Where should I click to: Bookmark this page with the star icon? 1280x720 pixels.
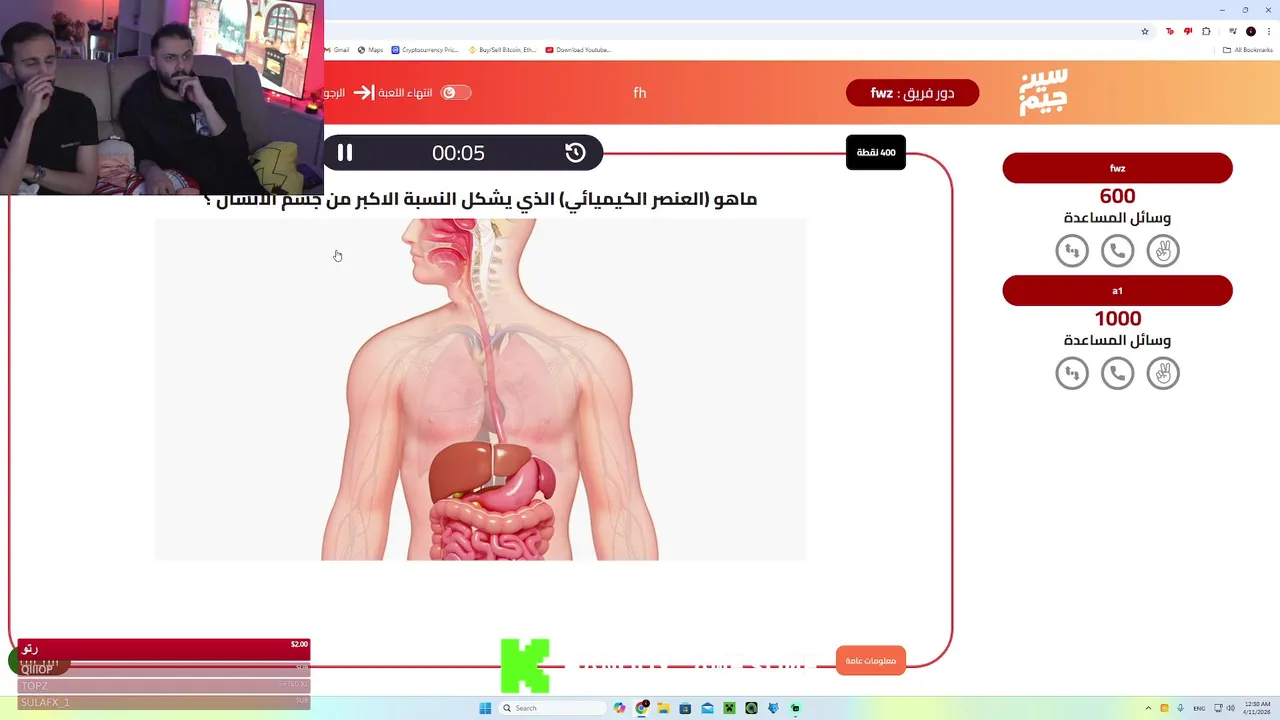(x=1145, y=31)
